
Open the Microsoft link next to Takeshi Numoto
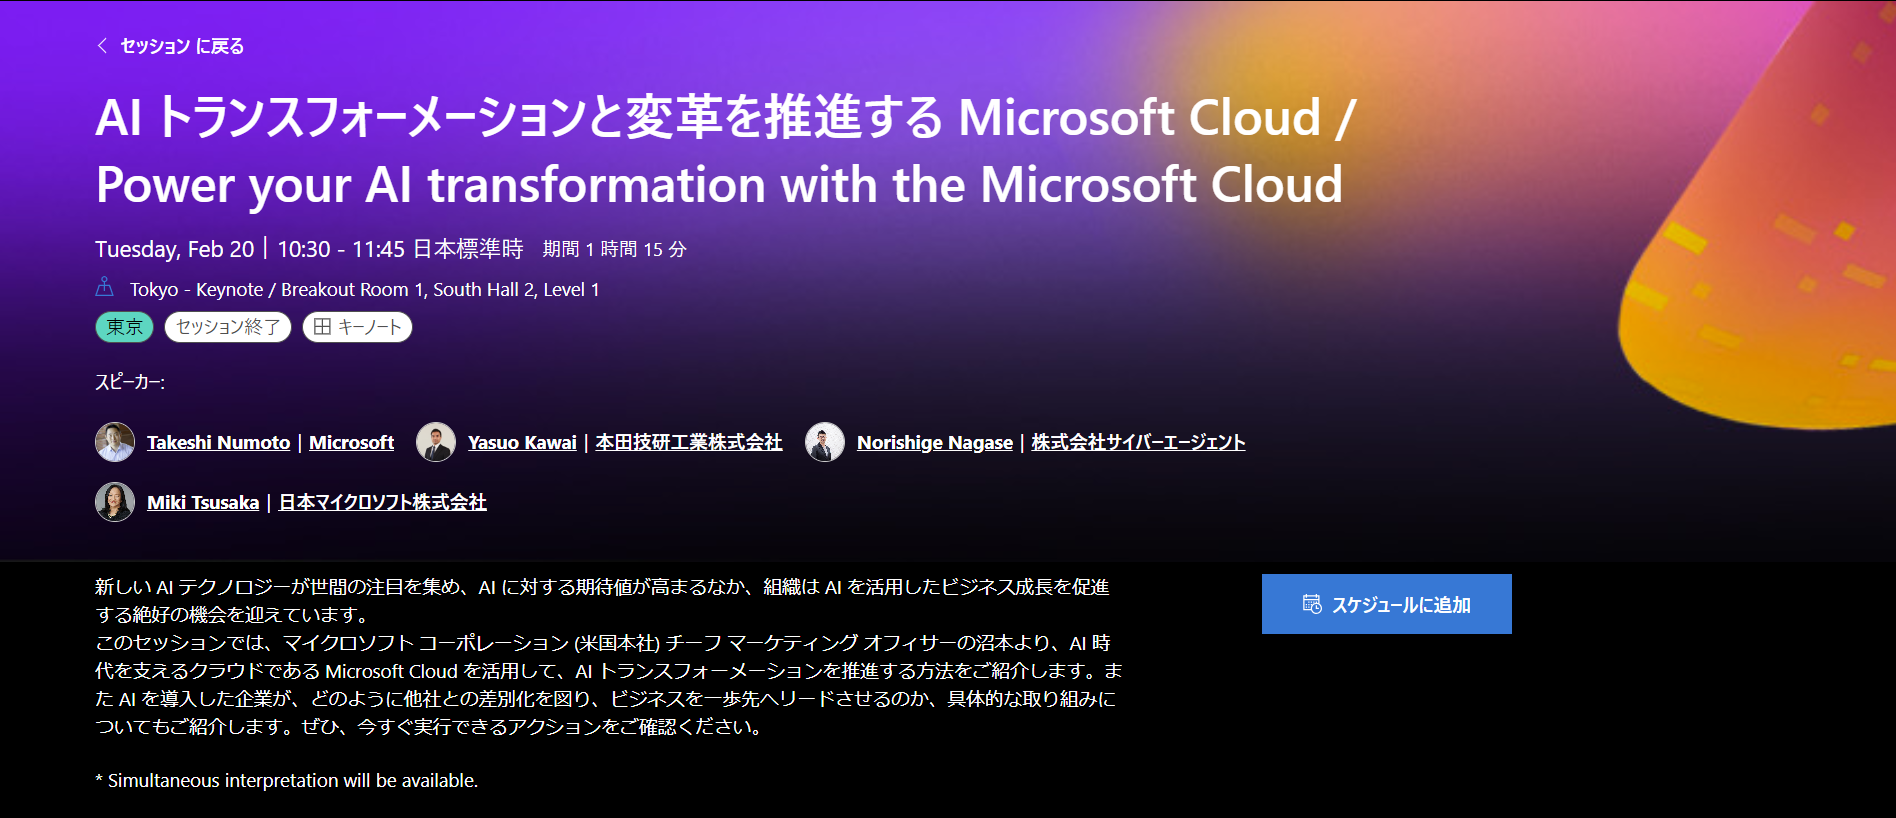click(352, 442)
